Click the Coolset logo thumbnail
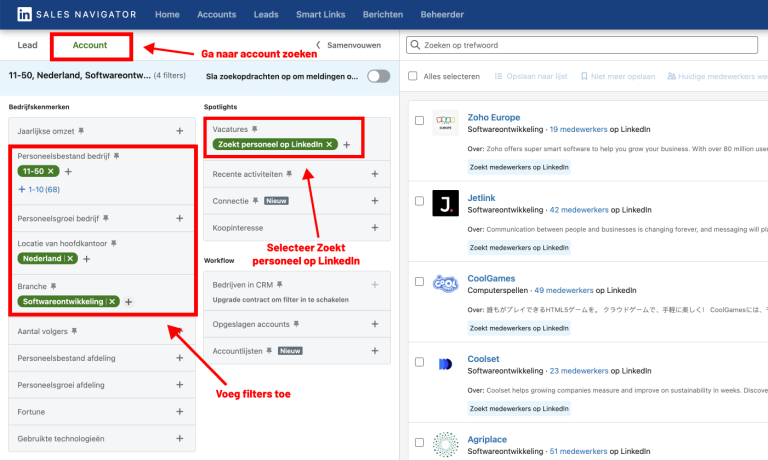 point(446,364)
